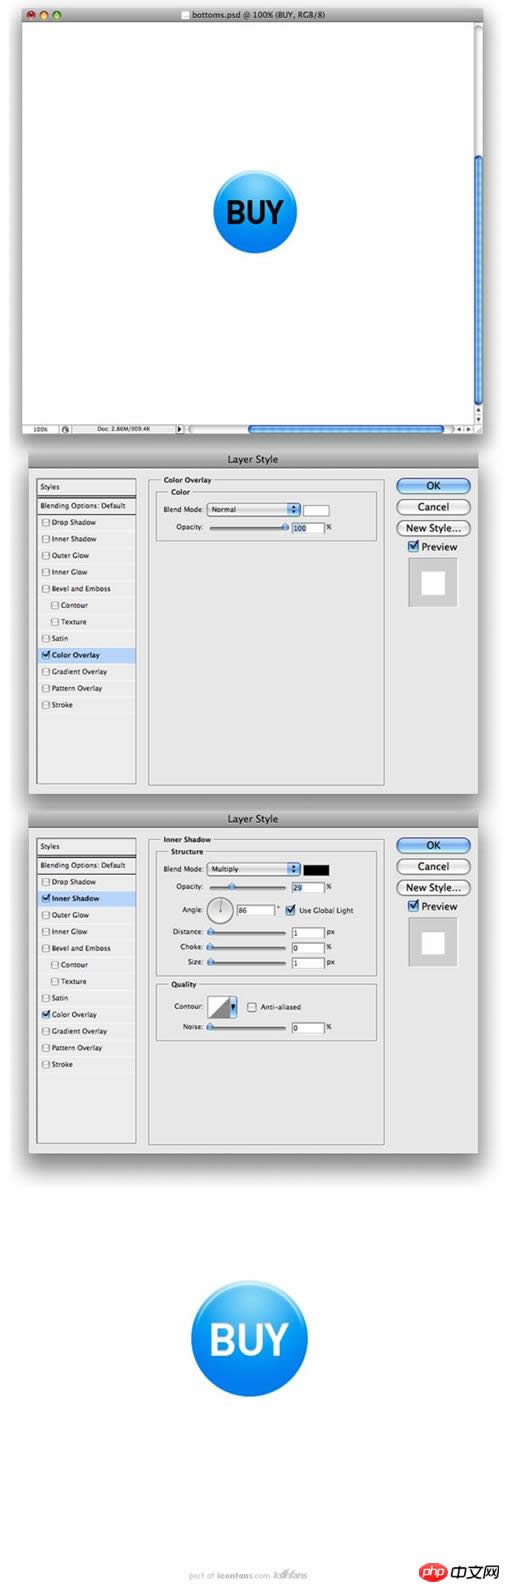510x1592 pixels.
Task: Click Cancel in the Inner Shadow dialog
Action: [x=433, y=867]
